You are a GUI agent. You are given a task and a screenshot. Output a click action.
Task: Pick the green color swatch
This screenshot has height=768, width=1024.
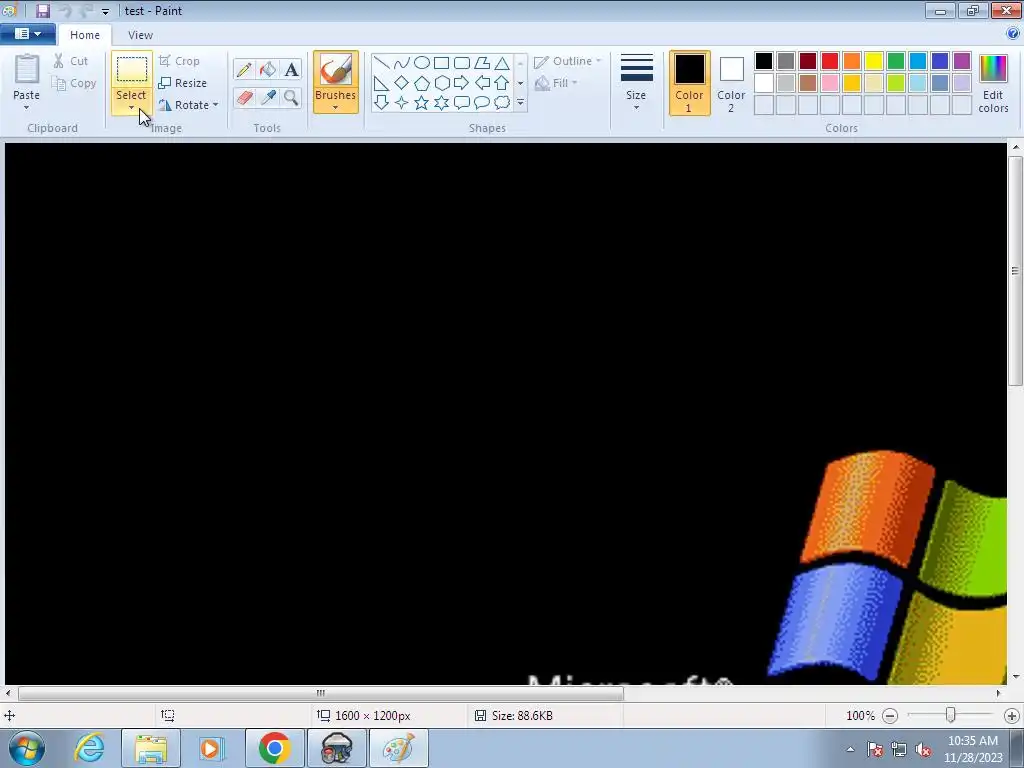(x=896, y=61)
